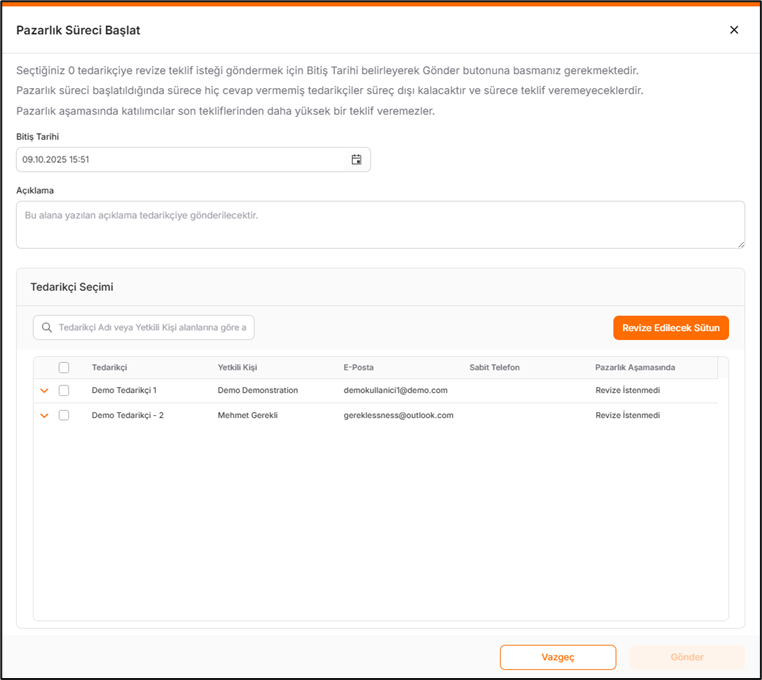
Task: Click the Pazarlık Aşamasında column header
Action: coord(635,367)
